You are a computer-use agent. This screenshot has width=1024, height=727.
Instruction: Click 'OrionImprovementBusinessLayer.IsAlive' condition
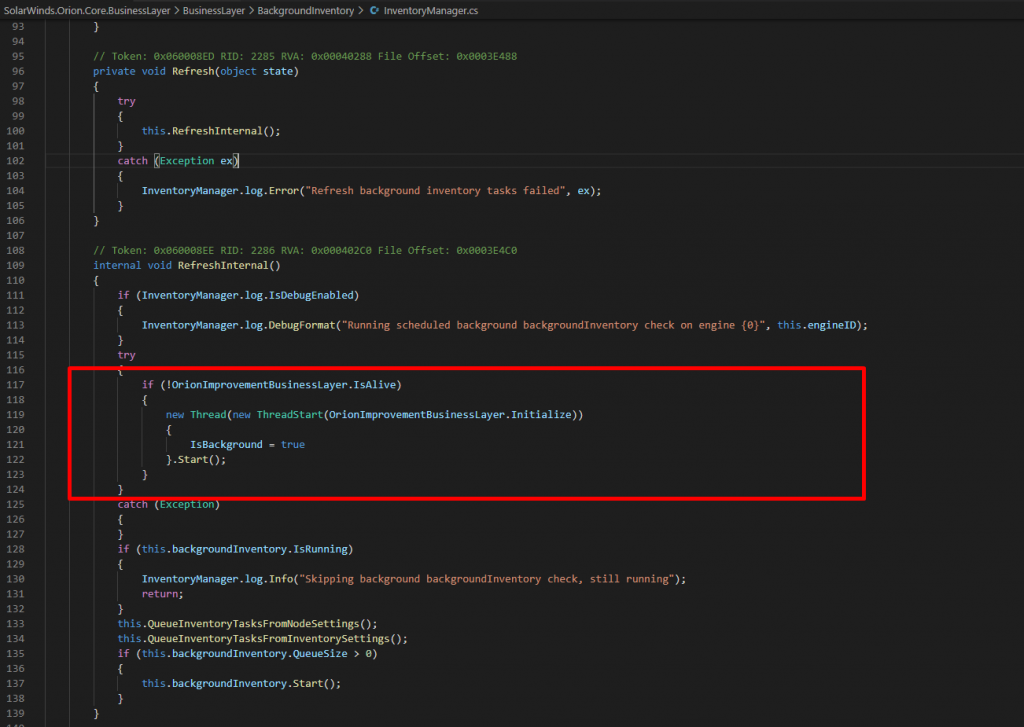pyautogui.click(x=284, y=385)
